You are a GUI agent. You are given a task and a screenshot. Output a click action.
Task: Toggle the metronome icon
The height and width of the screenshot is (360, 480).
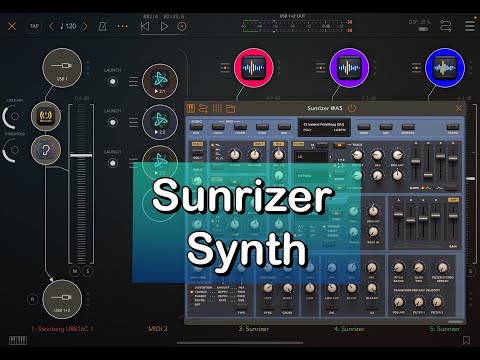[102, 26]
